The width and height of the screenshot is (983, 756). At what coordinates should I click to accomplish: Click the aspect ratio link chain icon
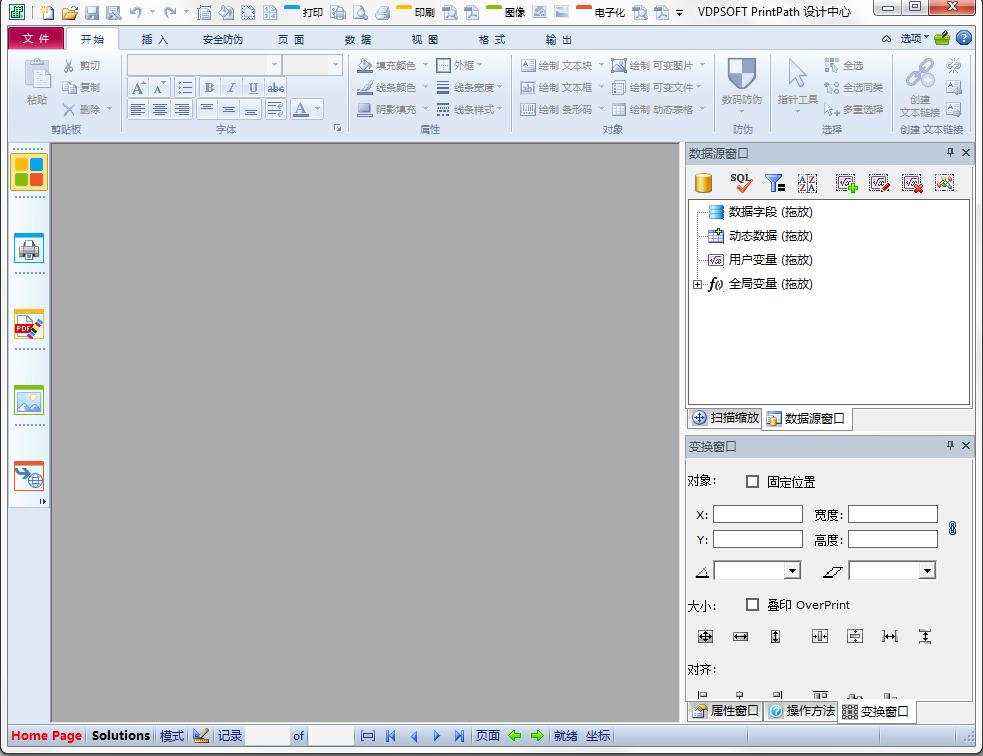coord(952,528)
